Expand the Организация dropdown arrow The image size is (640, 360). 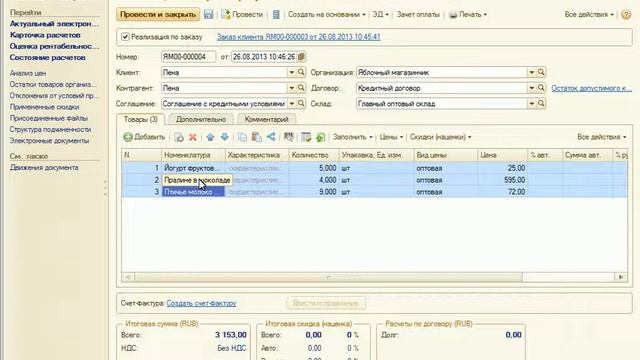click(531, 72)
